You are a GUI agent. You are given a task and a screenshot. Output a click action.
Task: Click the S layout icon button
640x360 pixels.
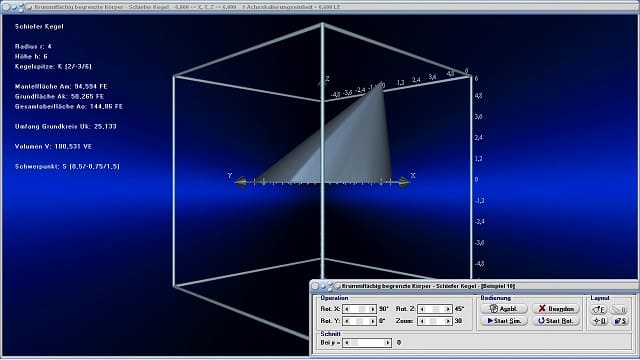click(619, 321)
